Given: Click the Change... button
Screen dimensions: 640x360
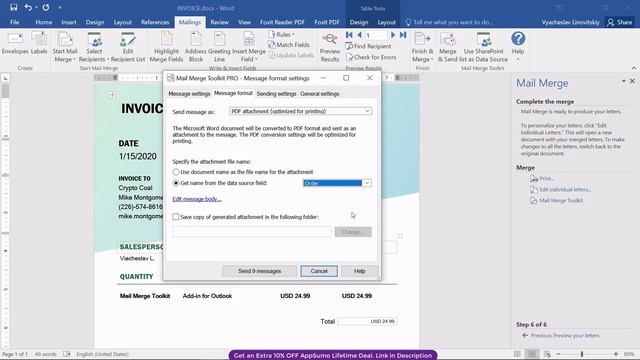Looking at the screenshot, I should click(353, 232).
